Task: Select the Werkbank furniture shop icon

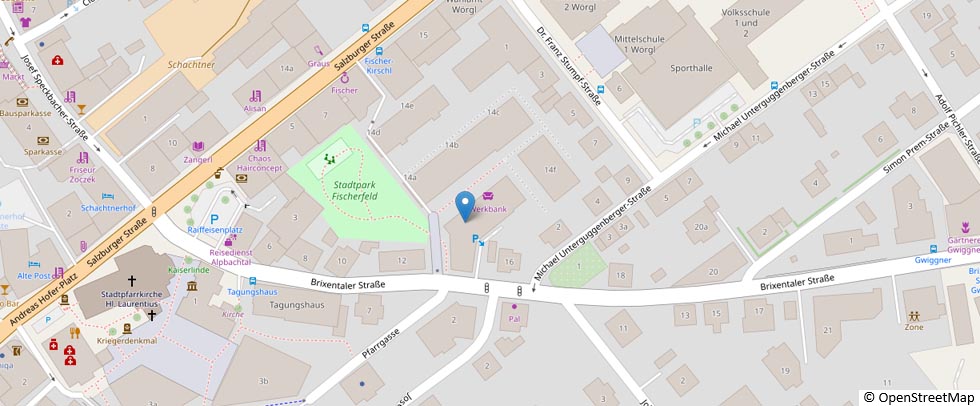Action: 488,196
